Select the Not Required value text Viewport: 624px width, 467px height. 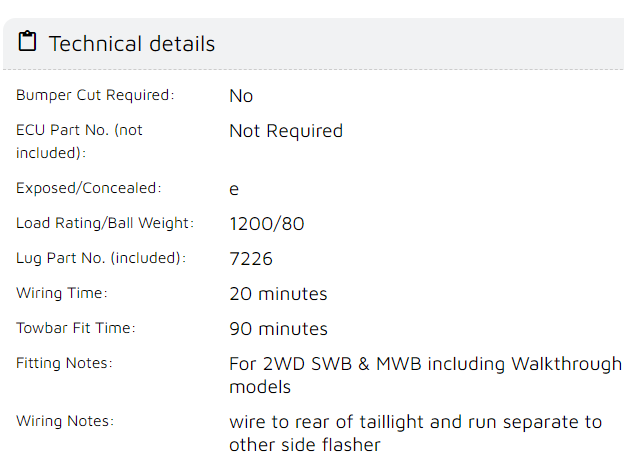286,131
